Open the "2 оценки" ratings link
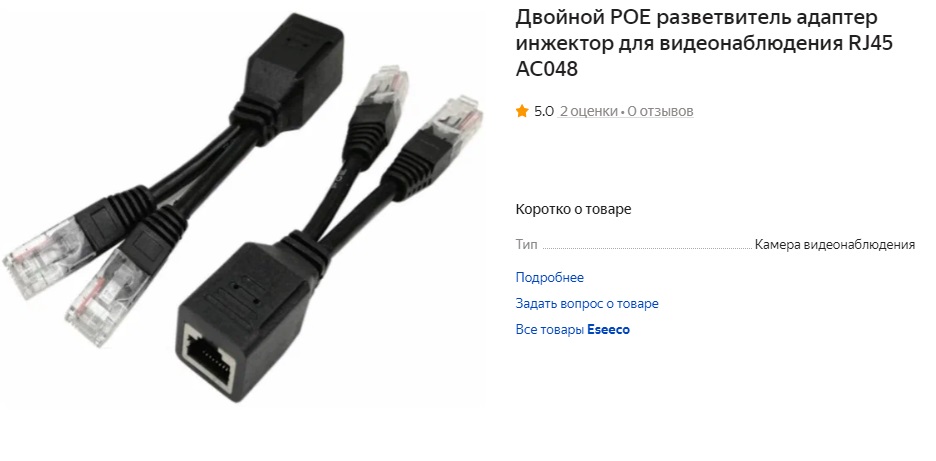 (x=588, y=111)
